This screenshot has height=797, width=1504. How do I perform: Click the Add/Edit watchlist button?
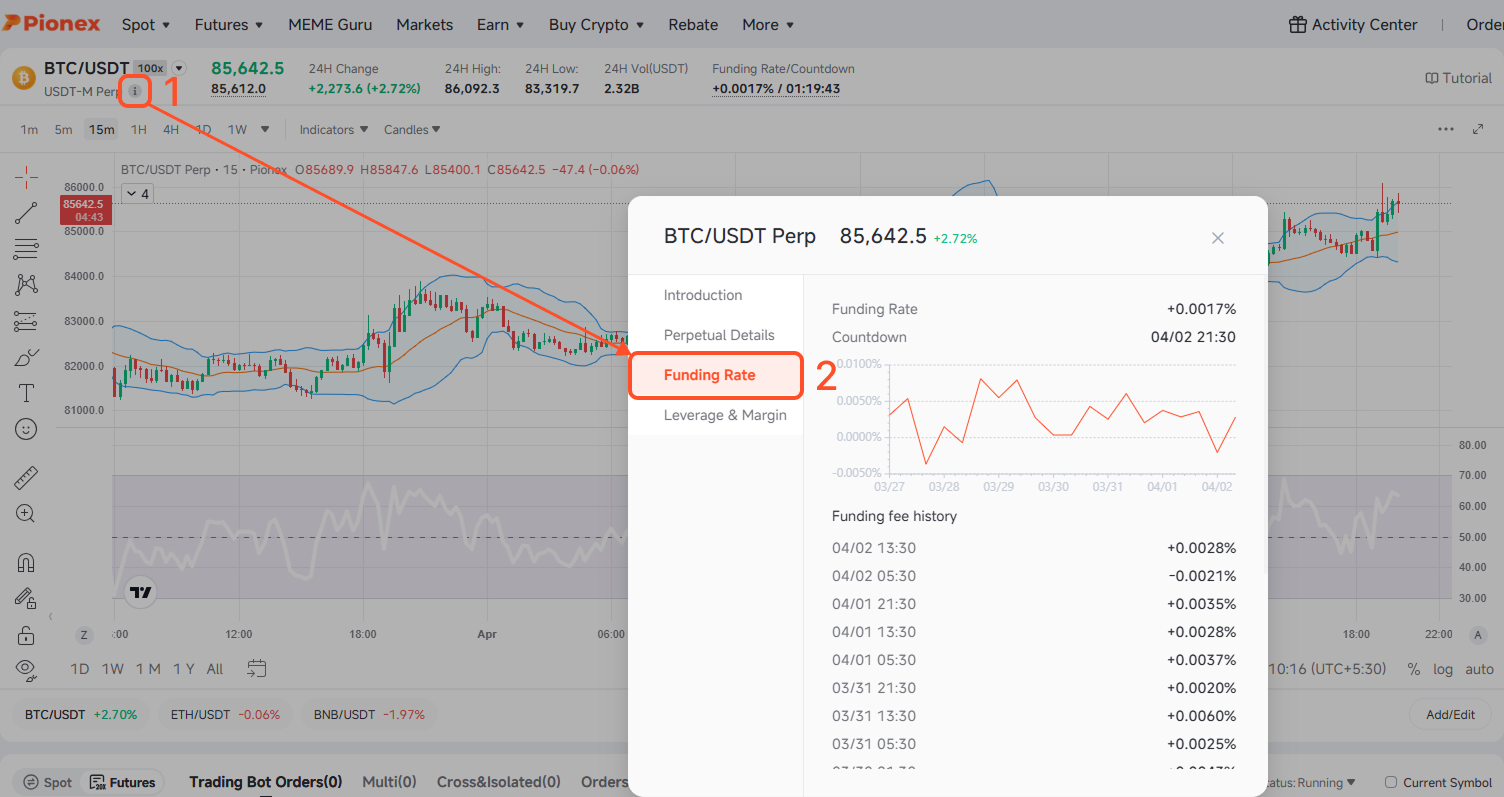(1450, 715)
